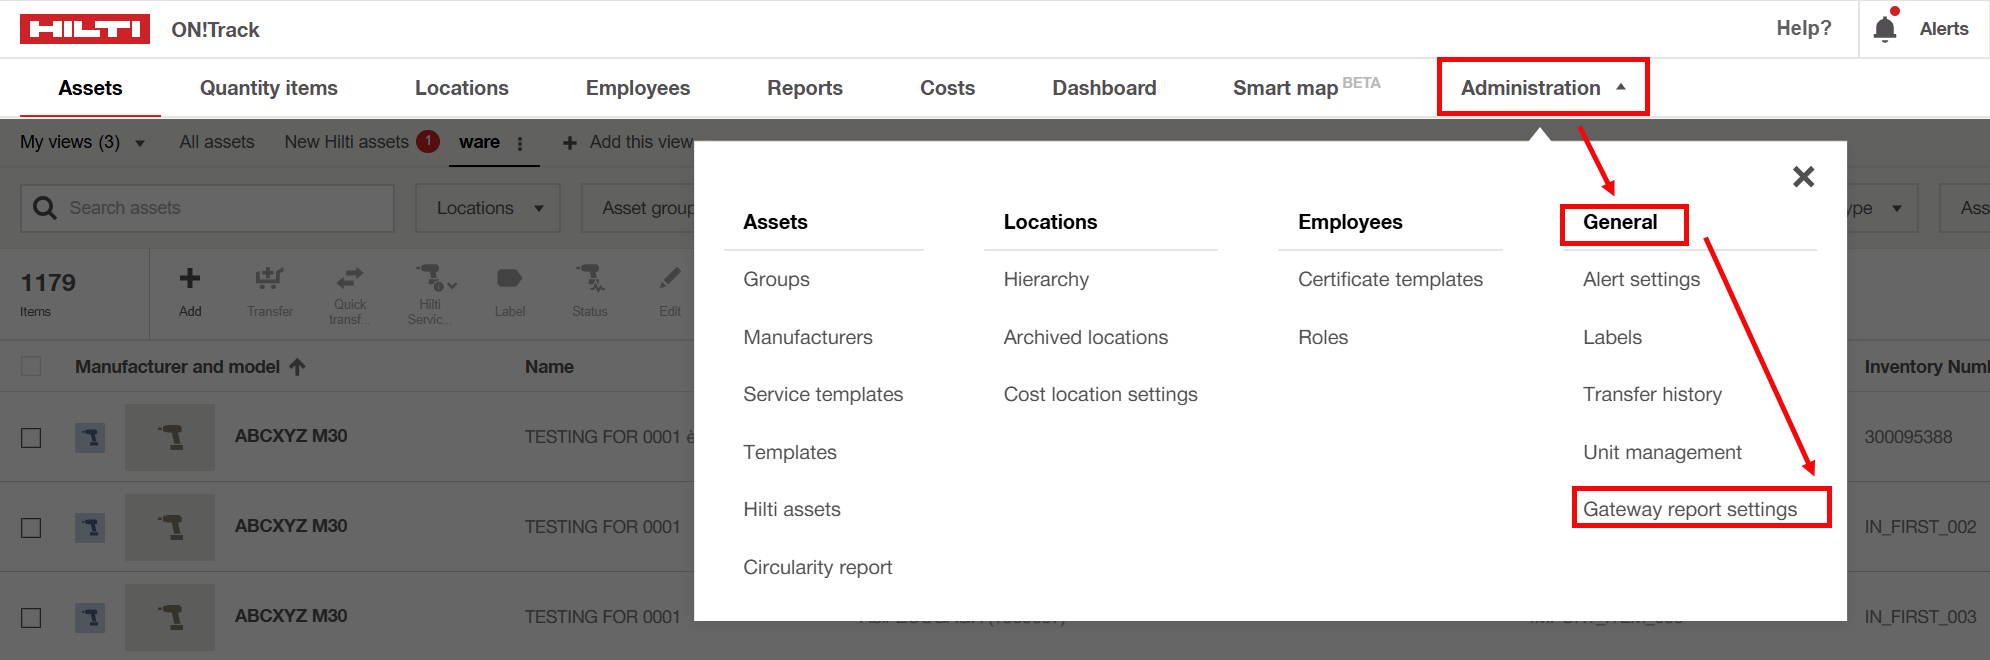Open Gateway report settings link

point(1689,509)
